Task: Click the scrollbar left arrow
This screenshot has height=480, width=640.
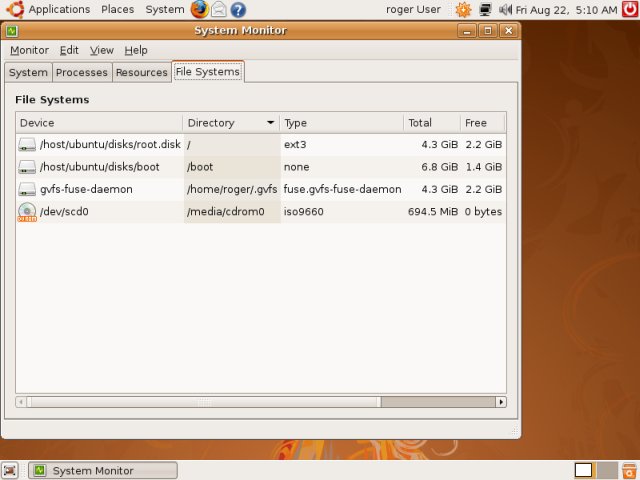Action: [x=21, y=402]
